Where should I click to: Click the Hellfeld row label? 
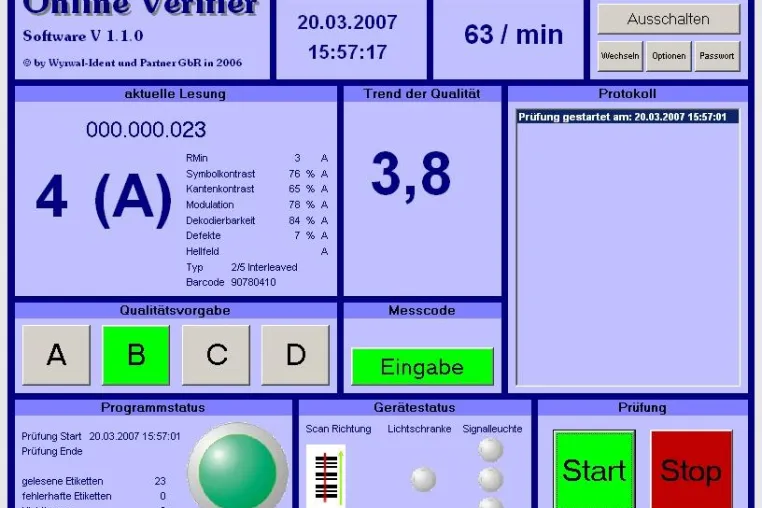coord(202,251)
